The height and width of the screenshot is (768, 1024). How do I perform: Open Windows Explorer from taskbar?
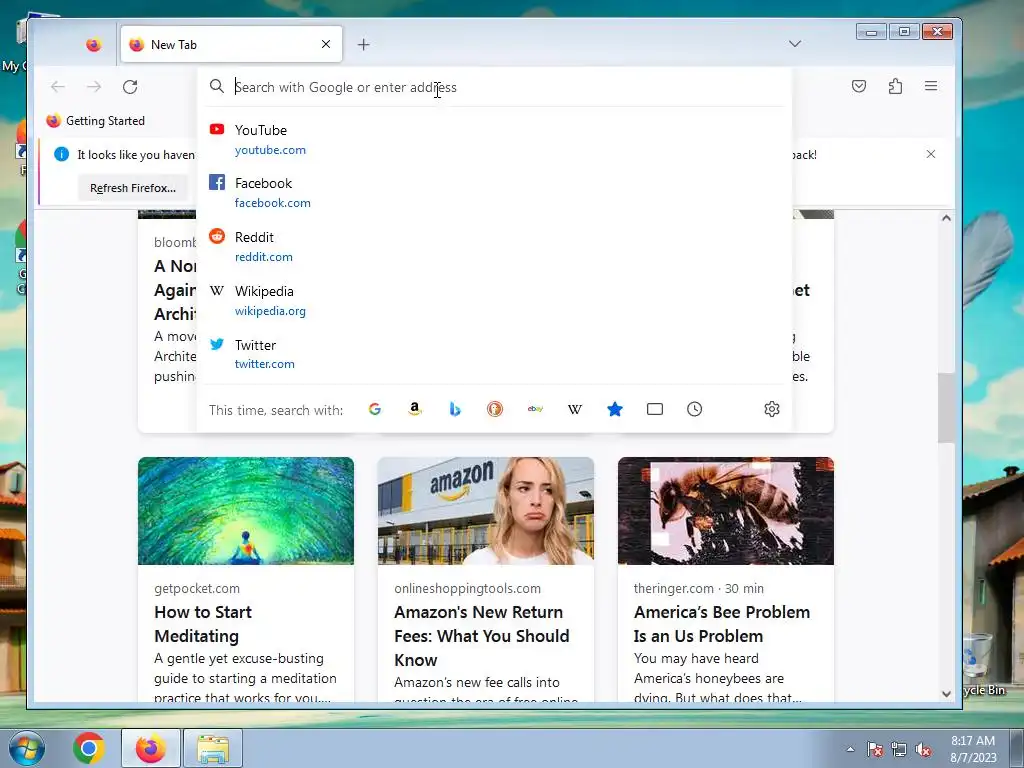(213, 748)
